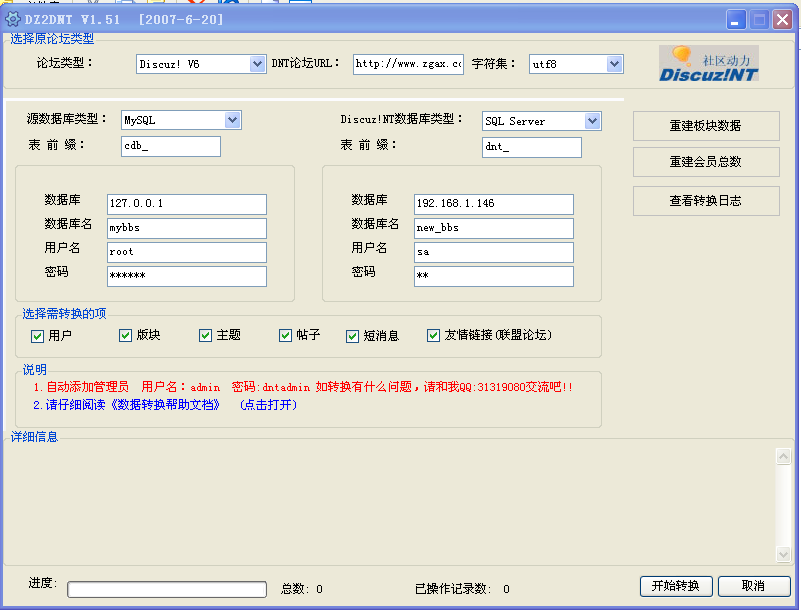This screenshot has width=801, height=610.
Task: Click the DNT论坛URL input field
Action: (x=408, y=64)
